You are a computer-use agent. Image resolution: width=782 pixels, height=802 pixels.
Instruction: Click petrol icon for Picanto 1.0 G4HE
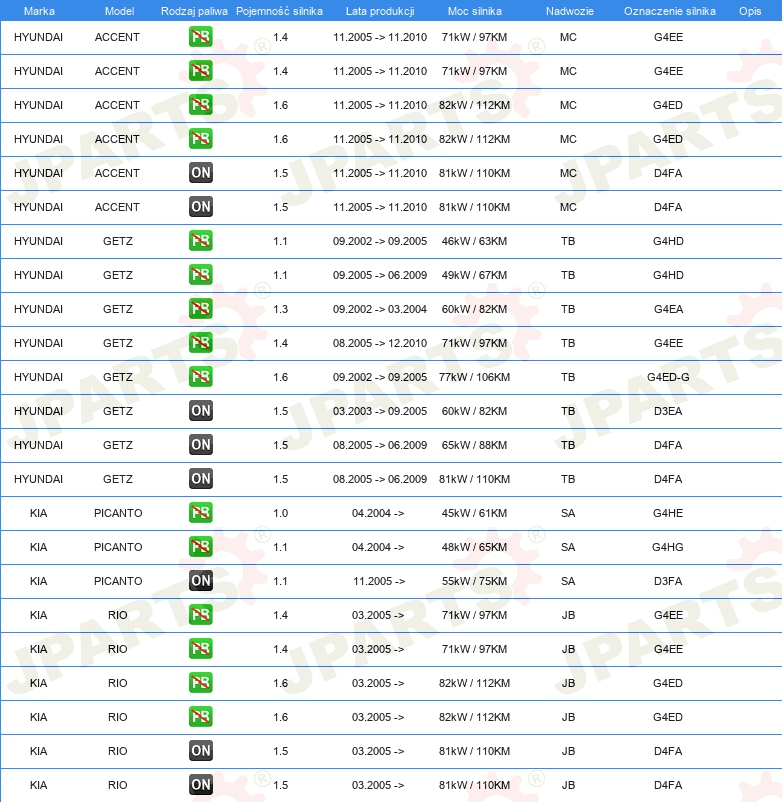(x=200, y=513)
